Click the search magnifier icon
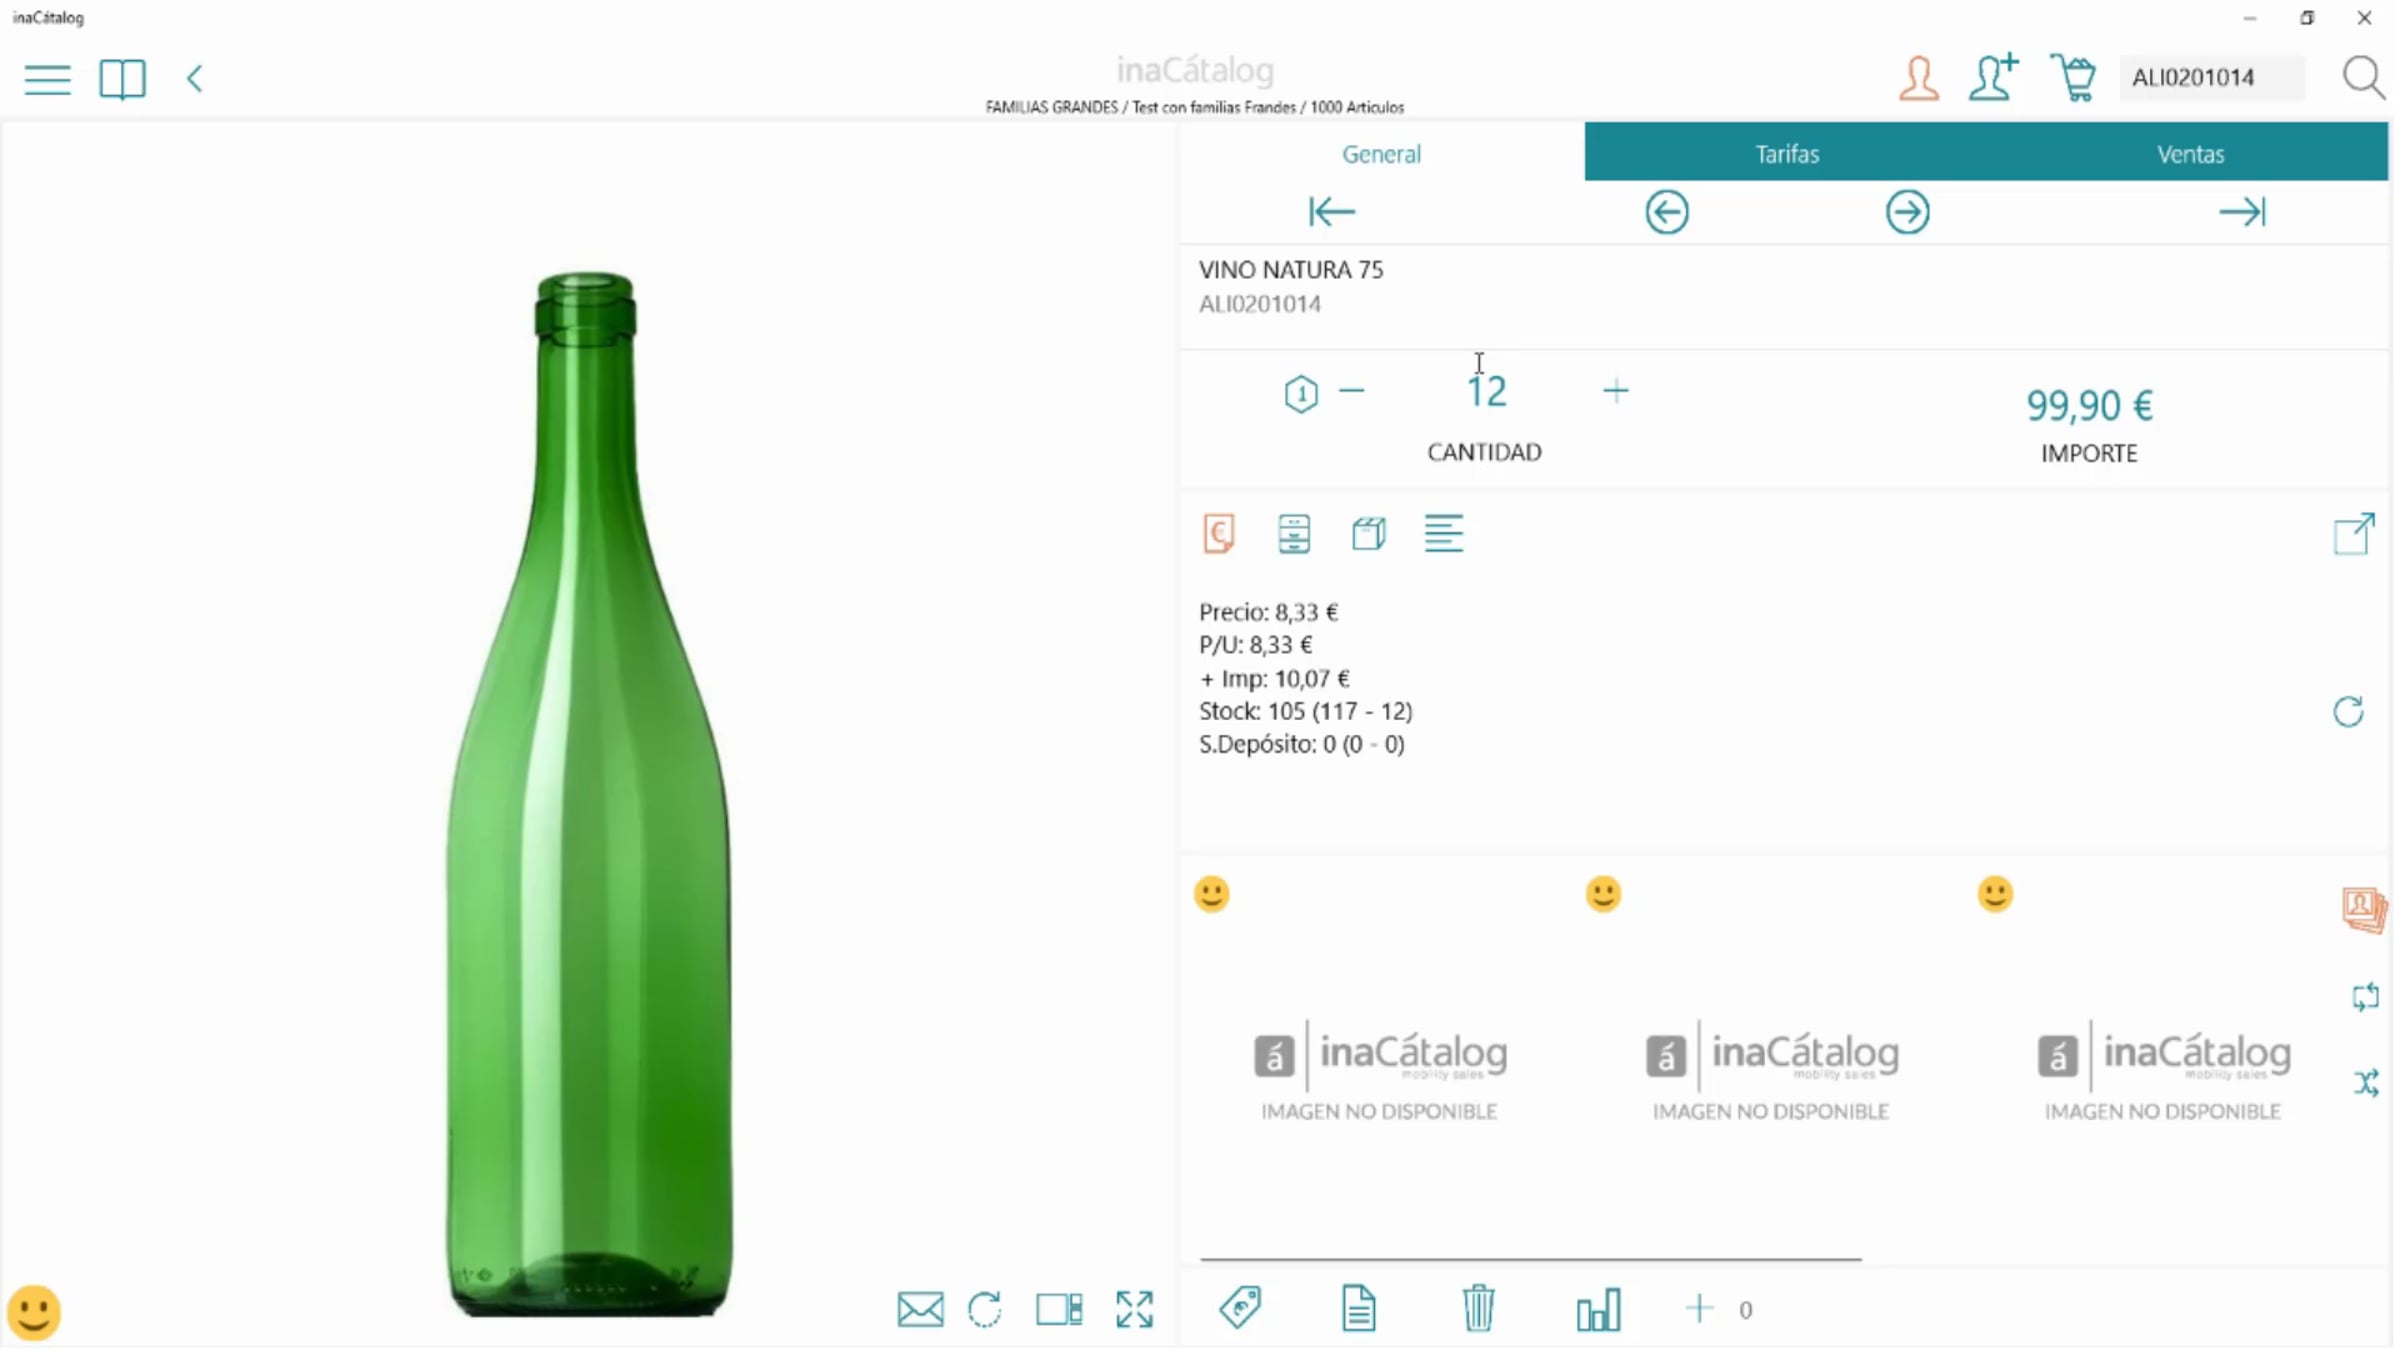Viewport: 2400px width, 1350px height. click(2364, 77)
